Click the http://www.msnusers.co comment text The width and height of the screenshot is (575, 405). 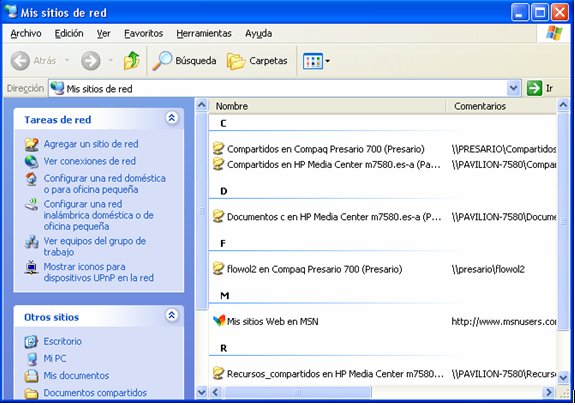point(504,322)
